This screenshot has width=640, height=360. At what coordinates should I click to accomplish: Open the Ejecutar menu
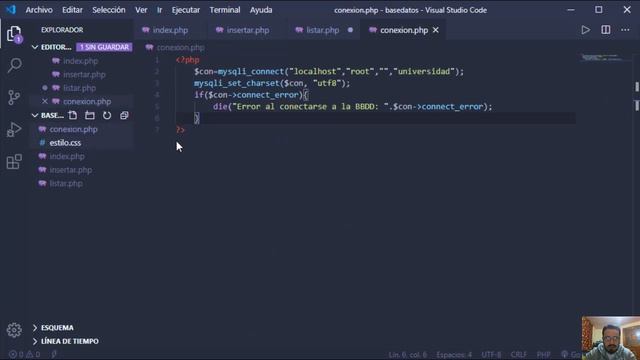pos(186,10)
